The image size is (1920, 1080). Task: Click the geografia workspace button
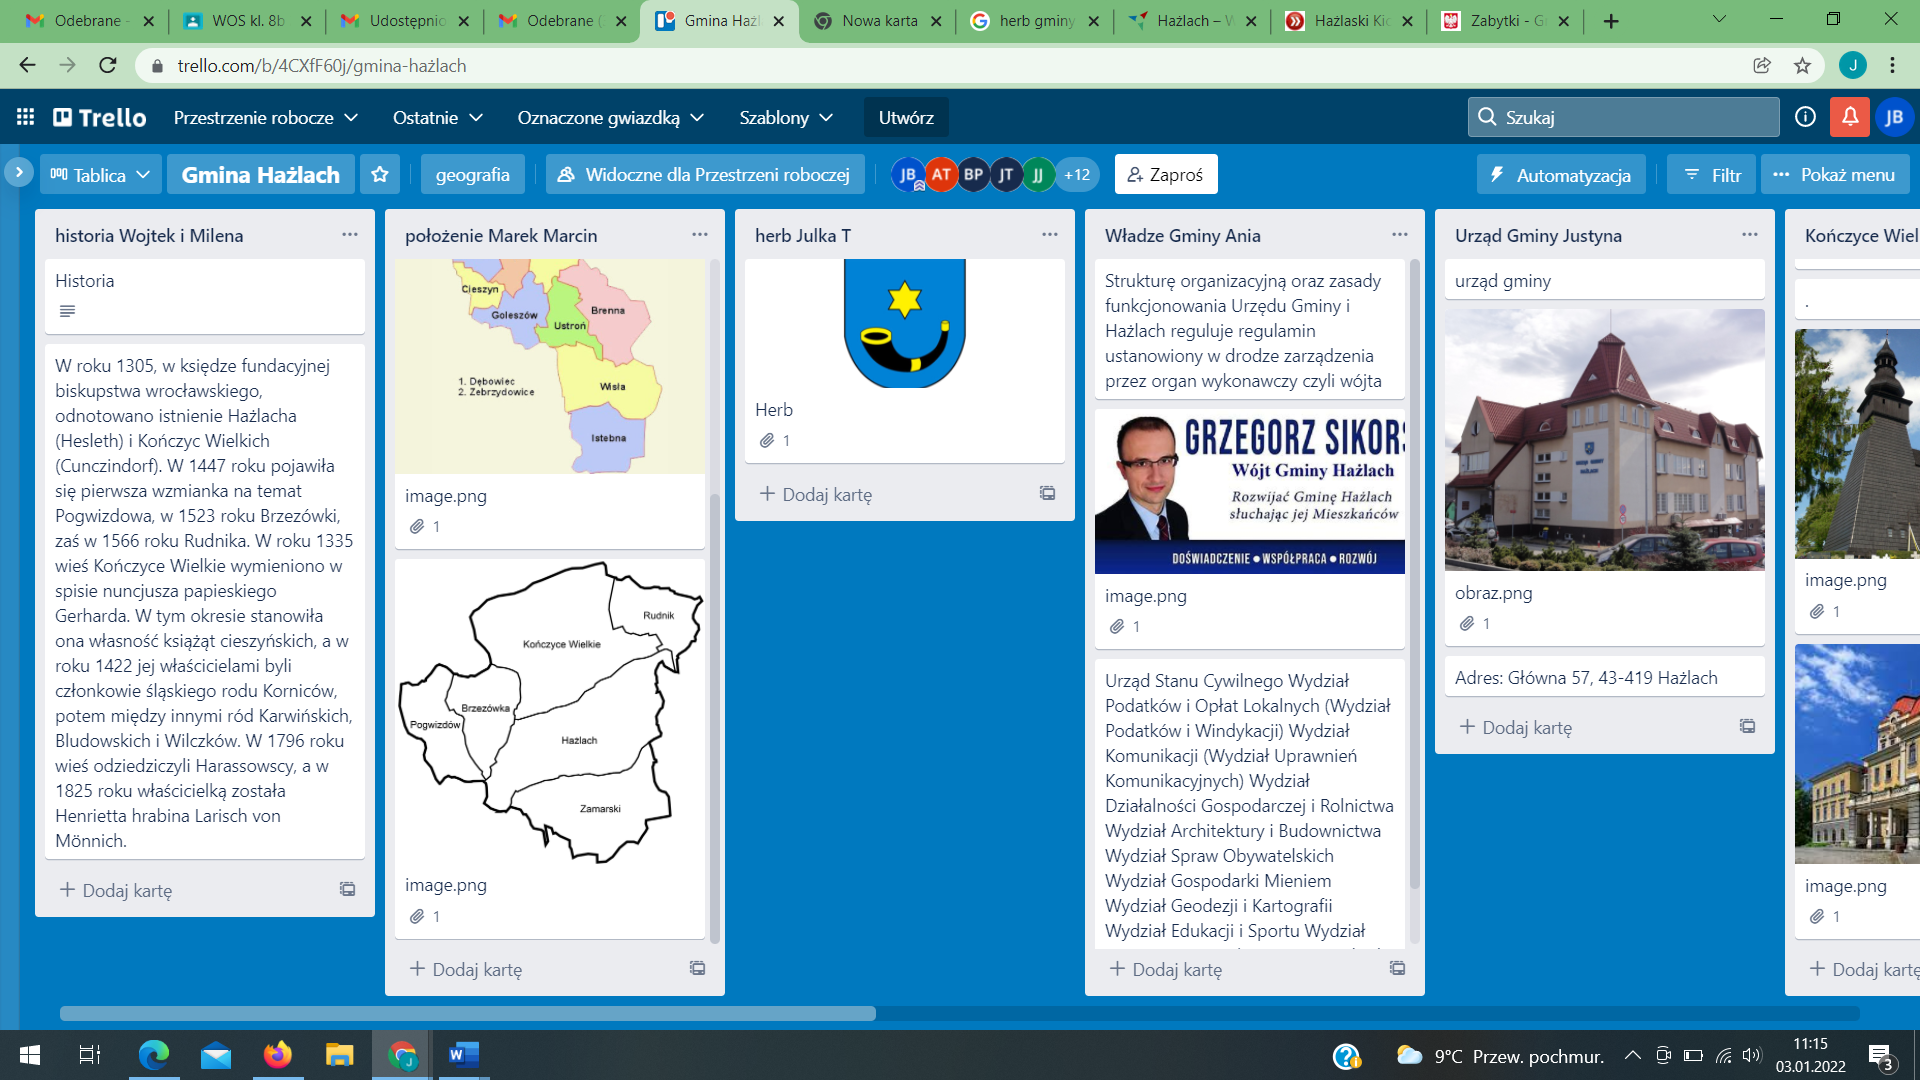[x=472, y=174]
